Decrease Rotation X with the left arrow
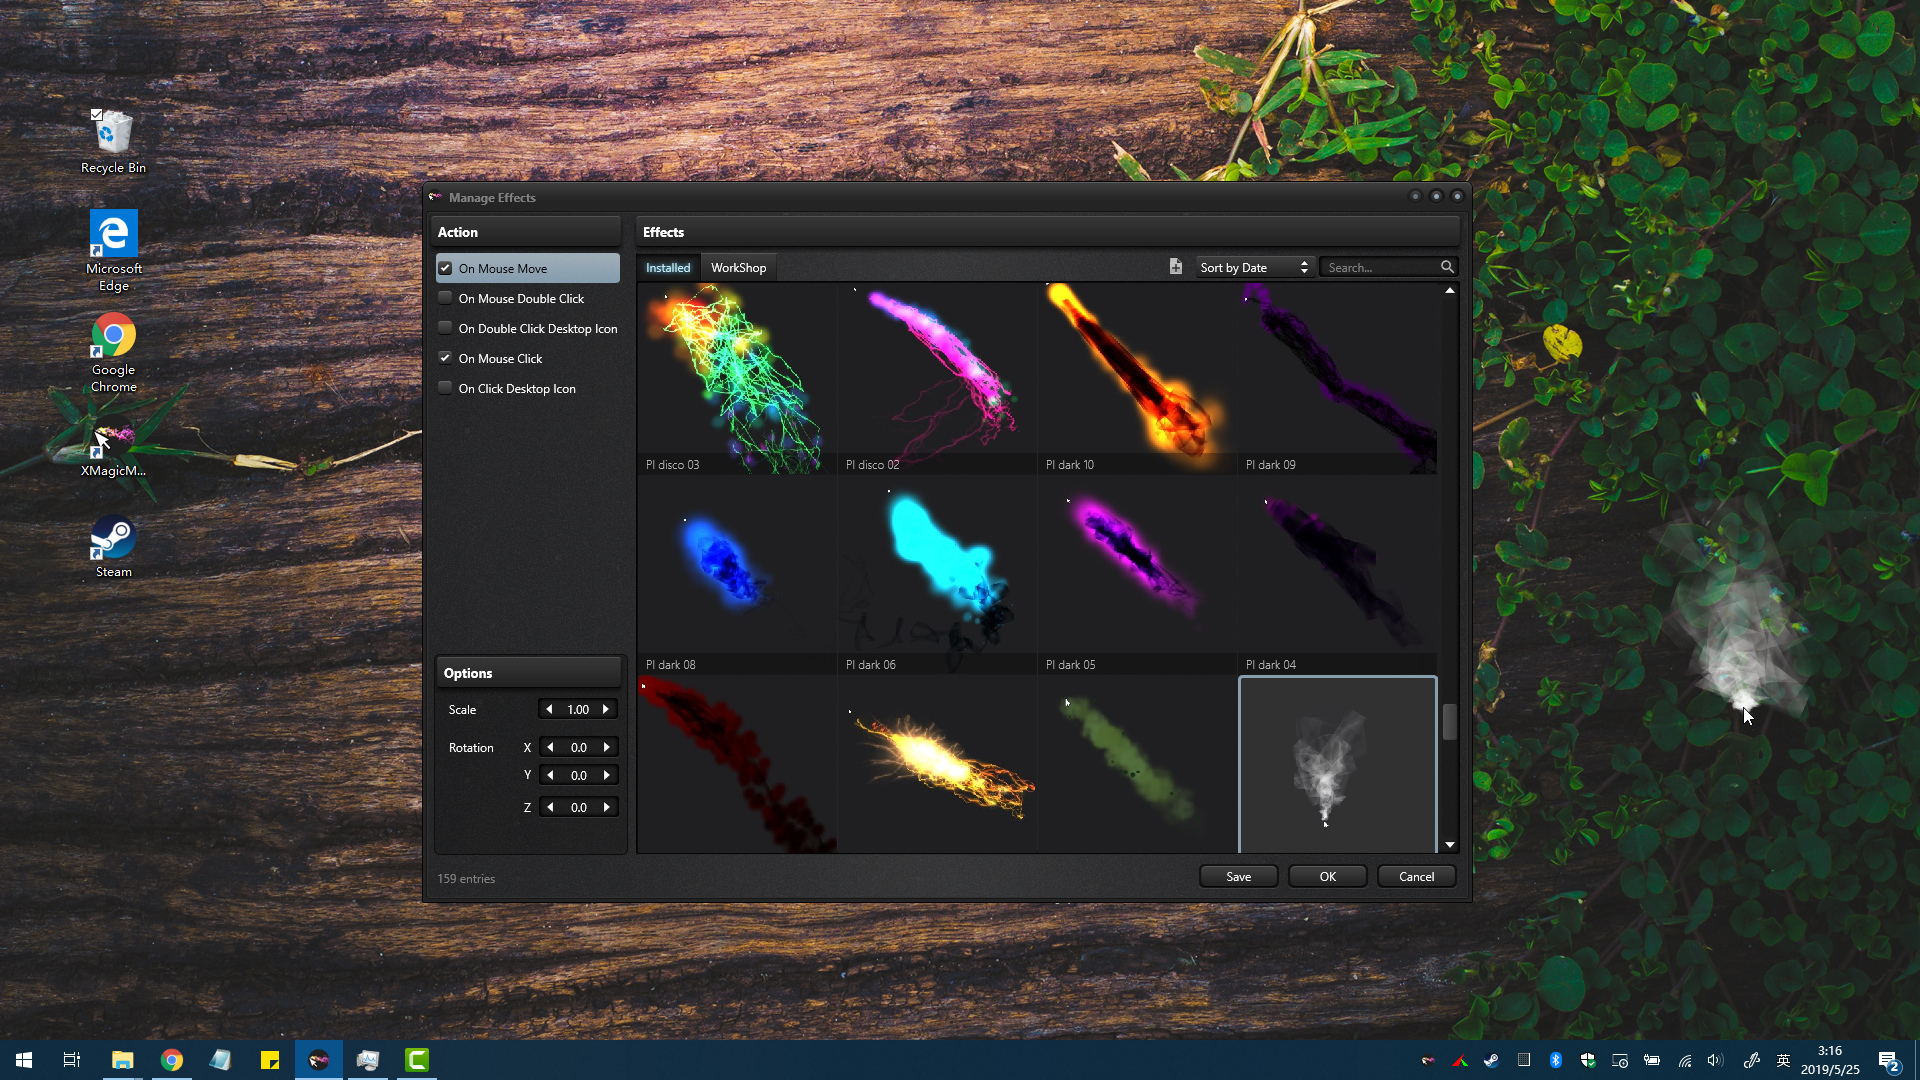 click(x=549, y=746)
